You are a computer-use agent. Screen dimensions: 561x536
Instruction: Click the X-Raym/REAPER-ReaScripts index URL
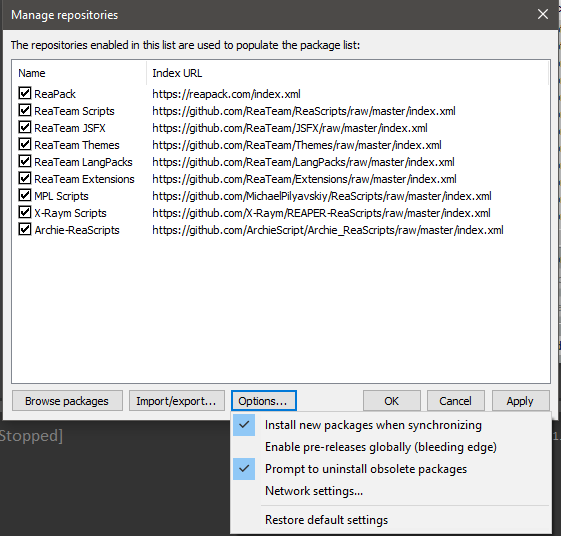point(321,213)
